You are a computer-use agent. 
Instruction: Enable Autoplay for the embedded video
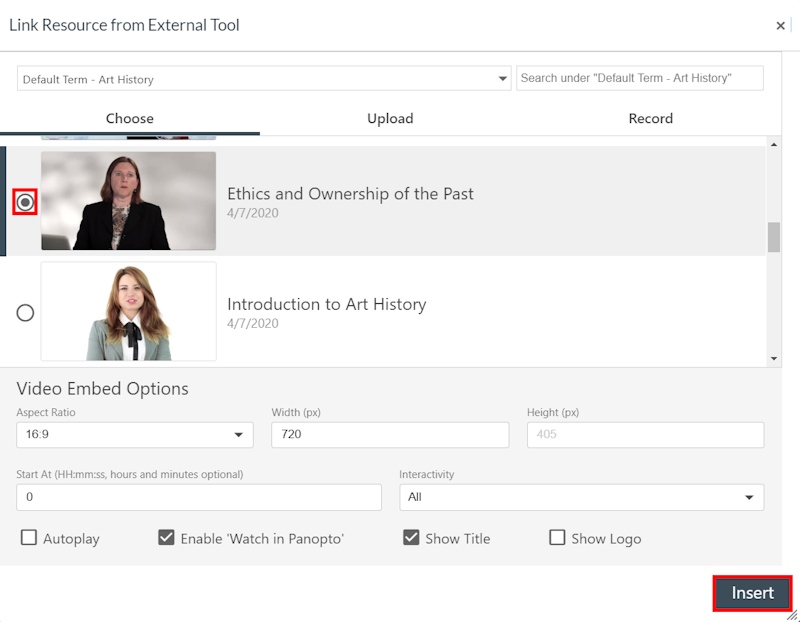click(x=29, y=538)
